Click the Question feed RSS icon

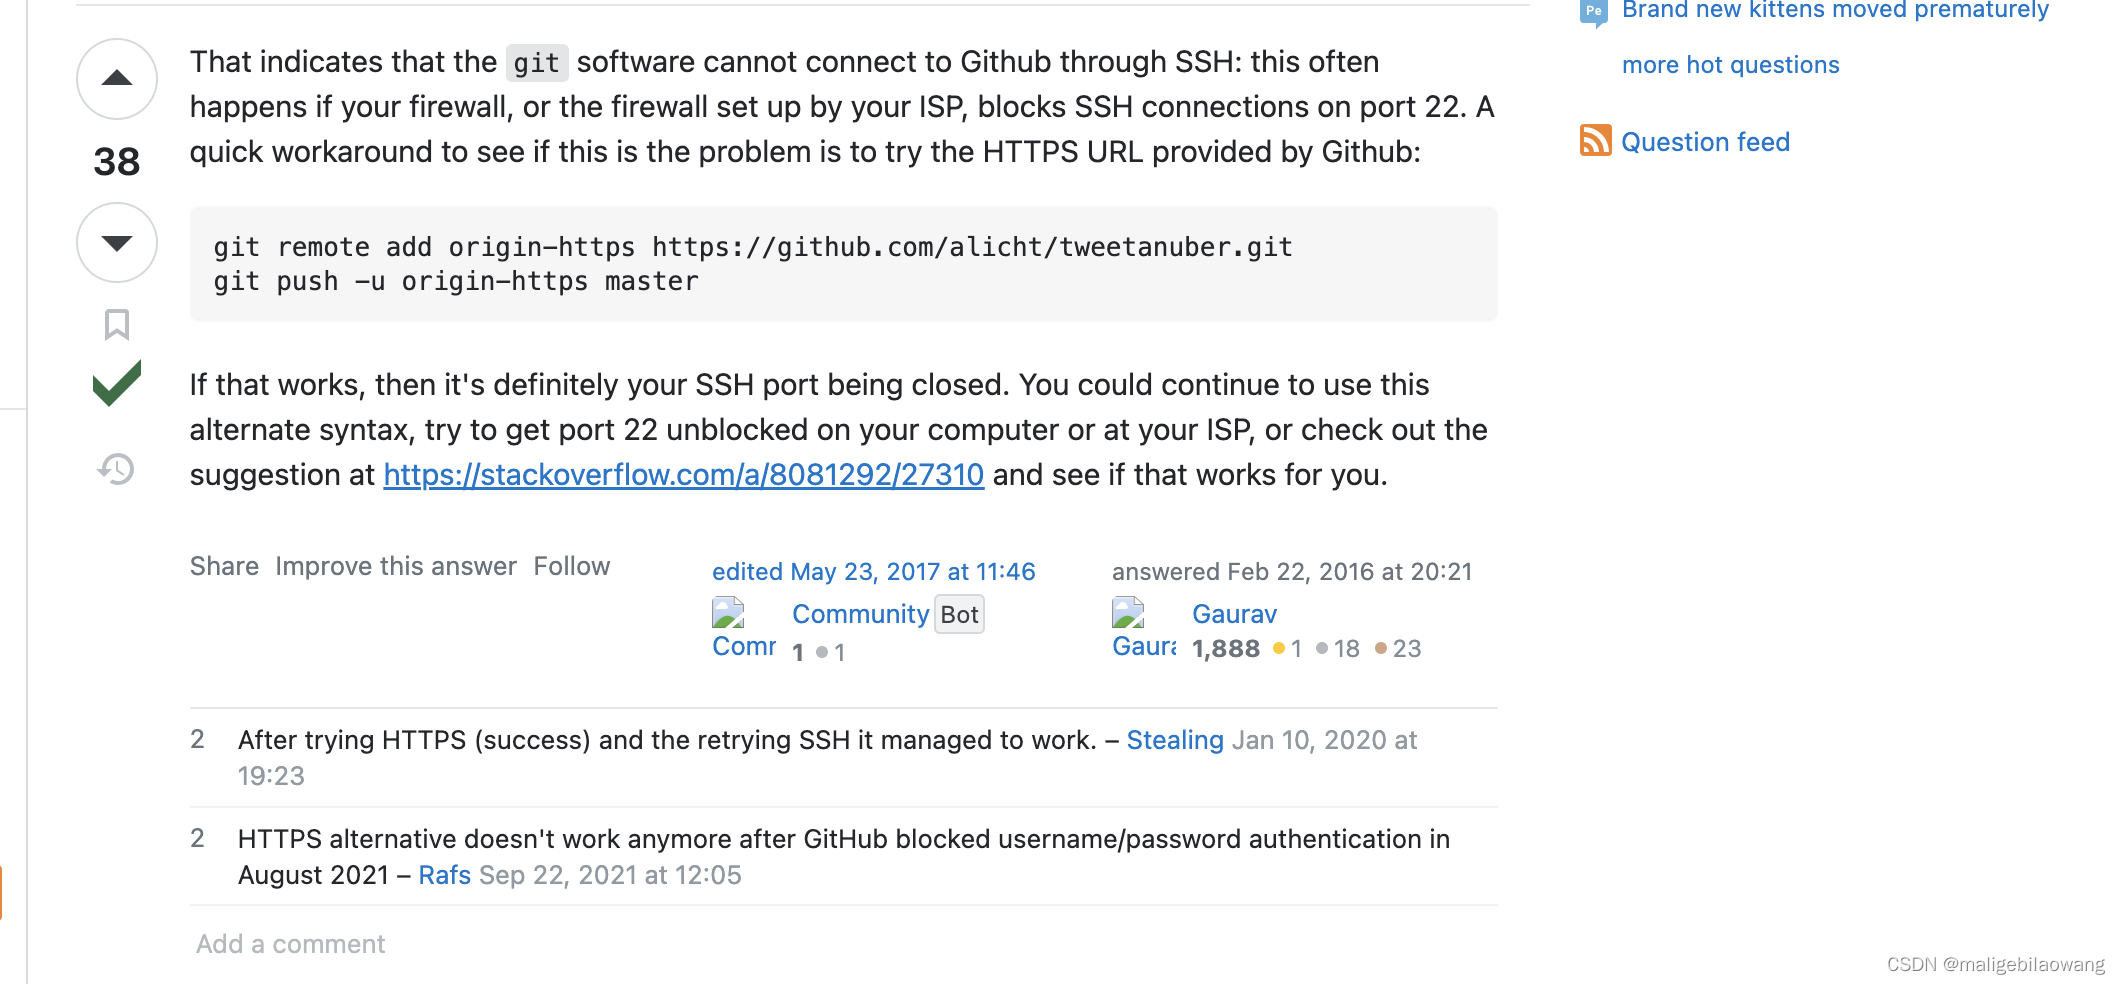pyautogui.click(x=1596, y=141)
